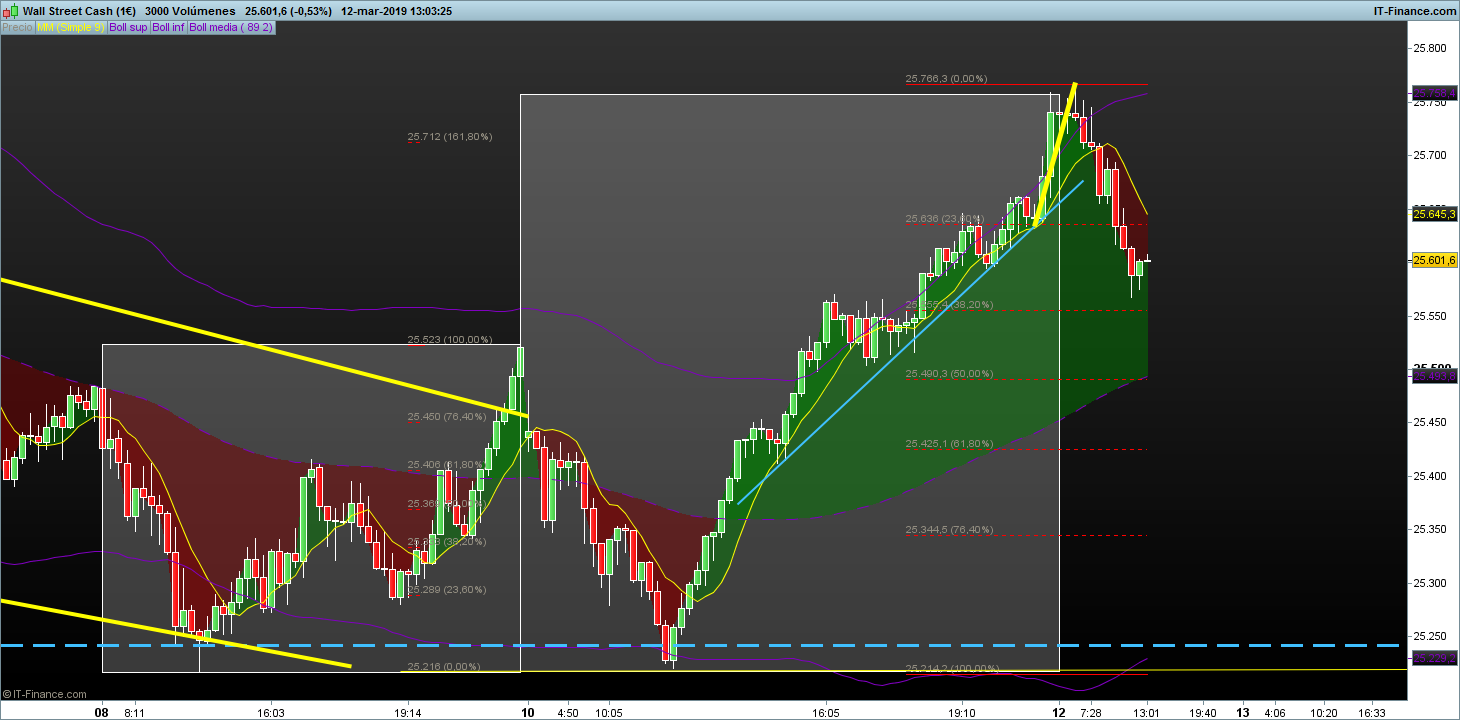Click the 19:10 time axis label
The height and width of the screenshot is (720, 1460).
(x=962, y=713)
